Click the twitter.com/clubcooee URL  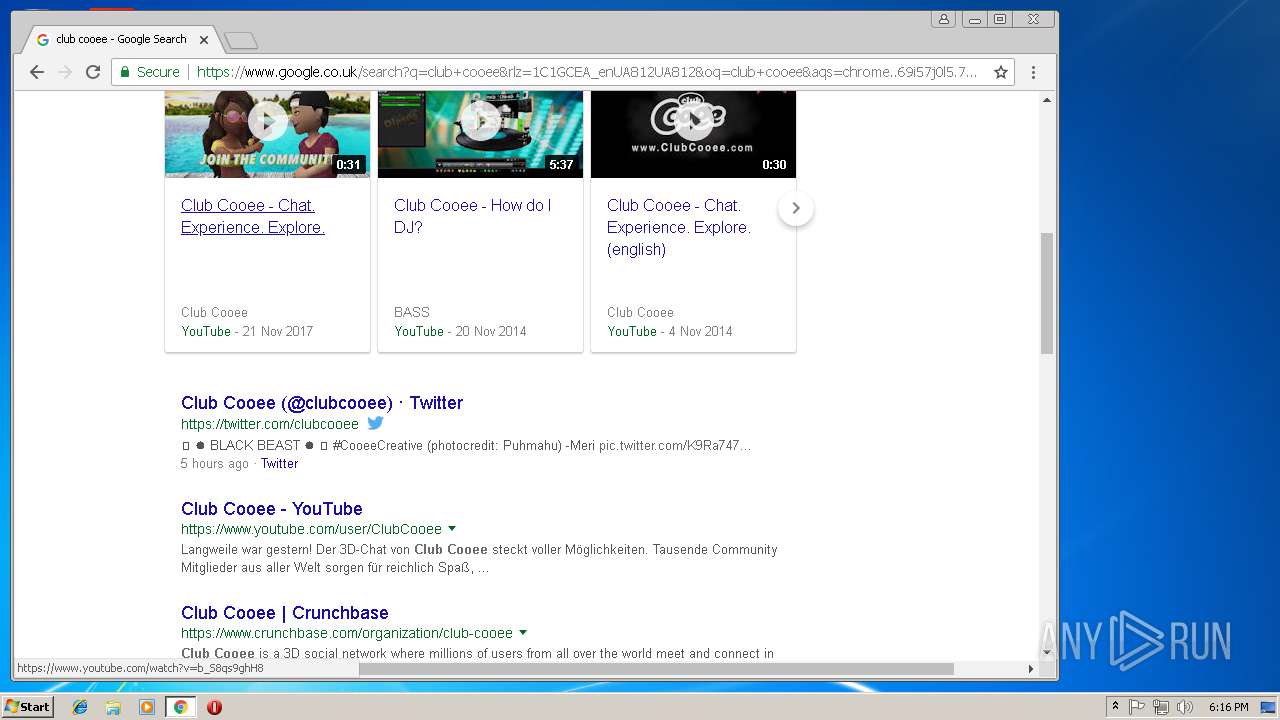(x=270, y=424)
